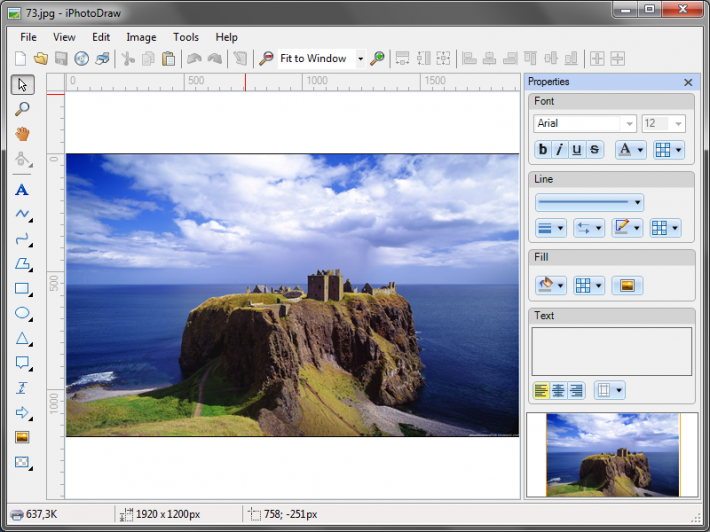Open the line color pencil dropdown

627,228
